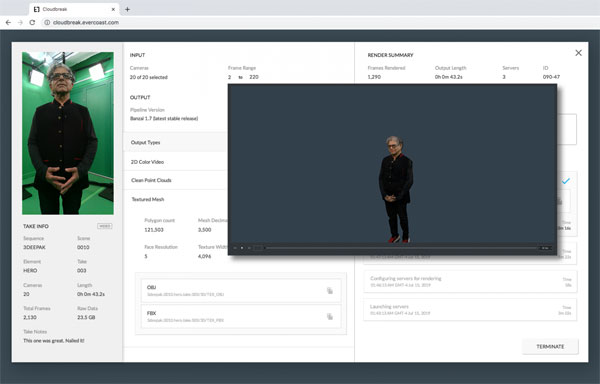This screenshot has height=384, width=600.
Task: Click the frame range start value 2
Action: [x=230, y=77]
